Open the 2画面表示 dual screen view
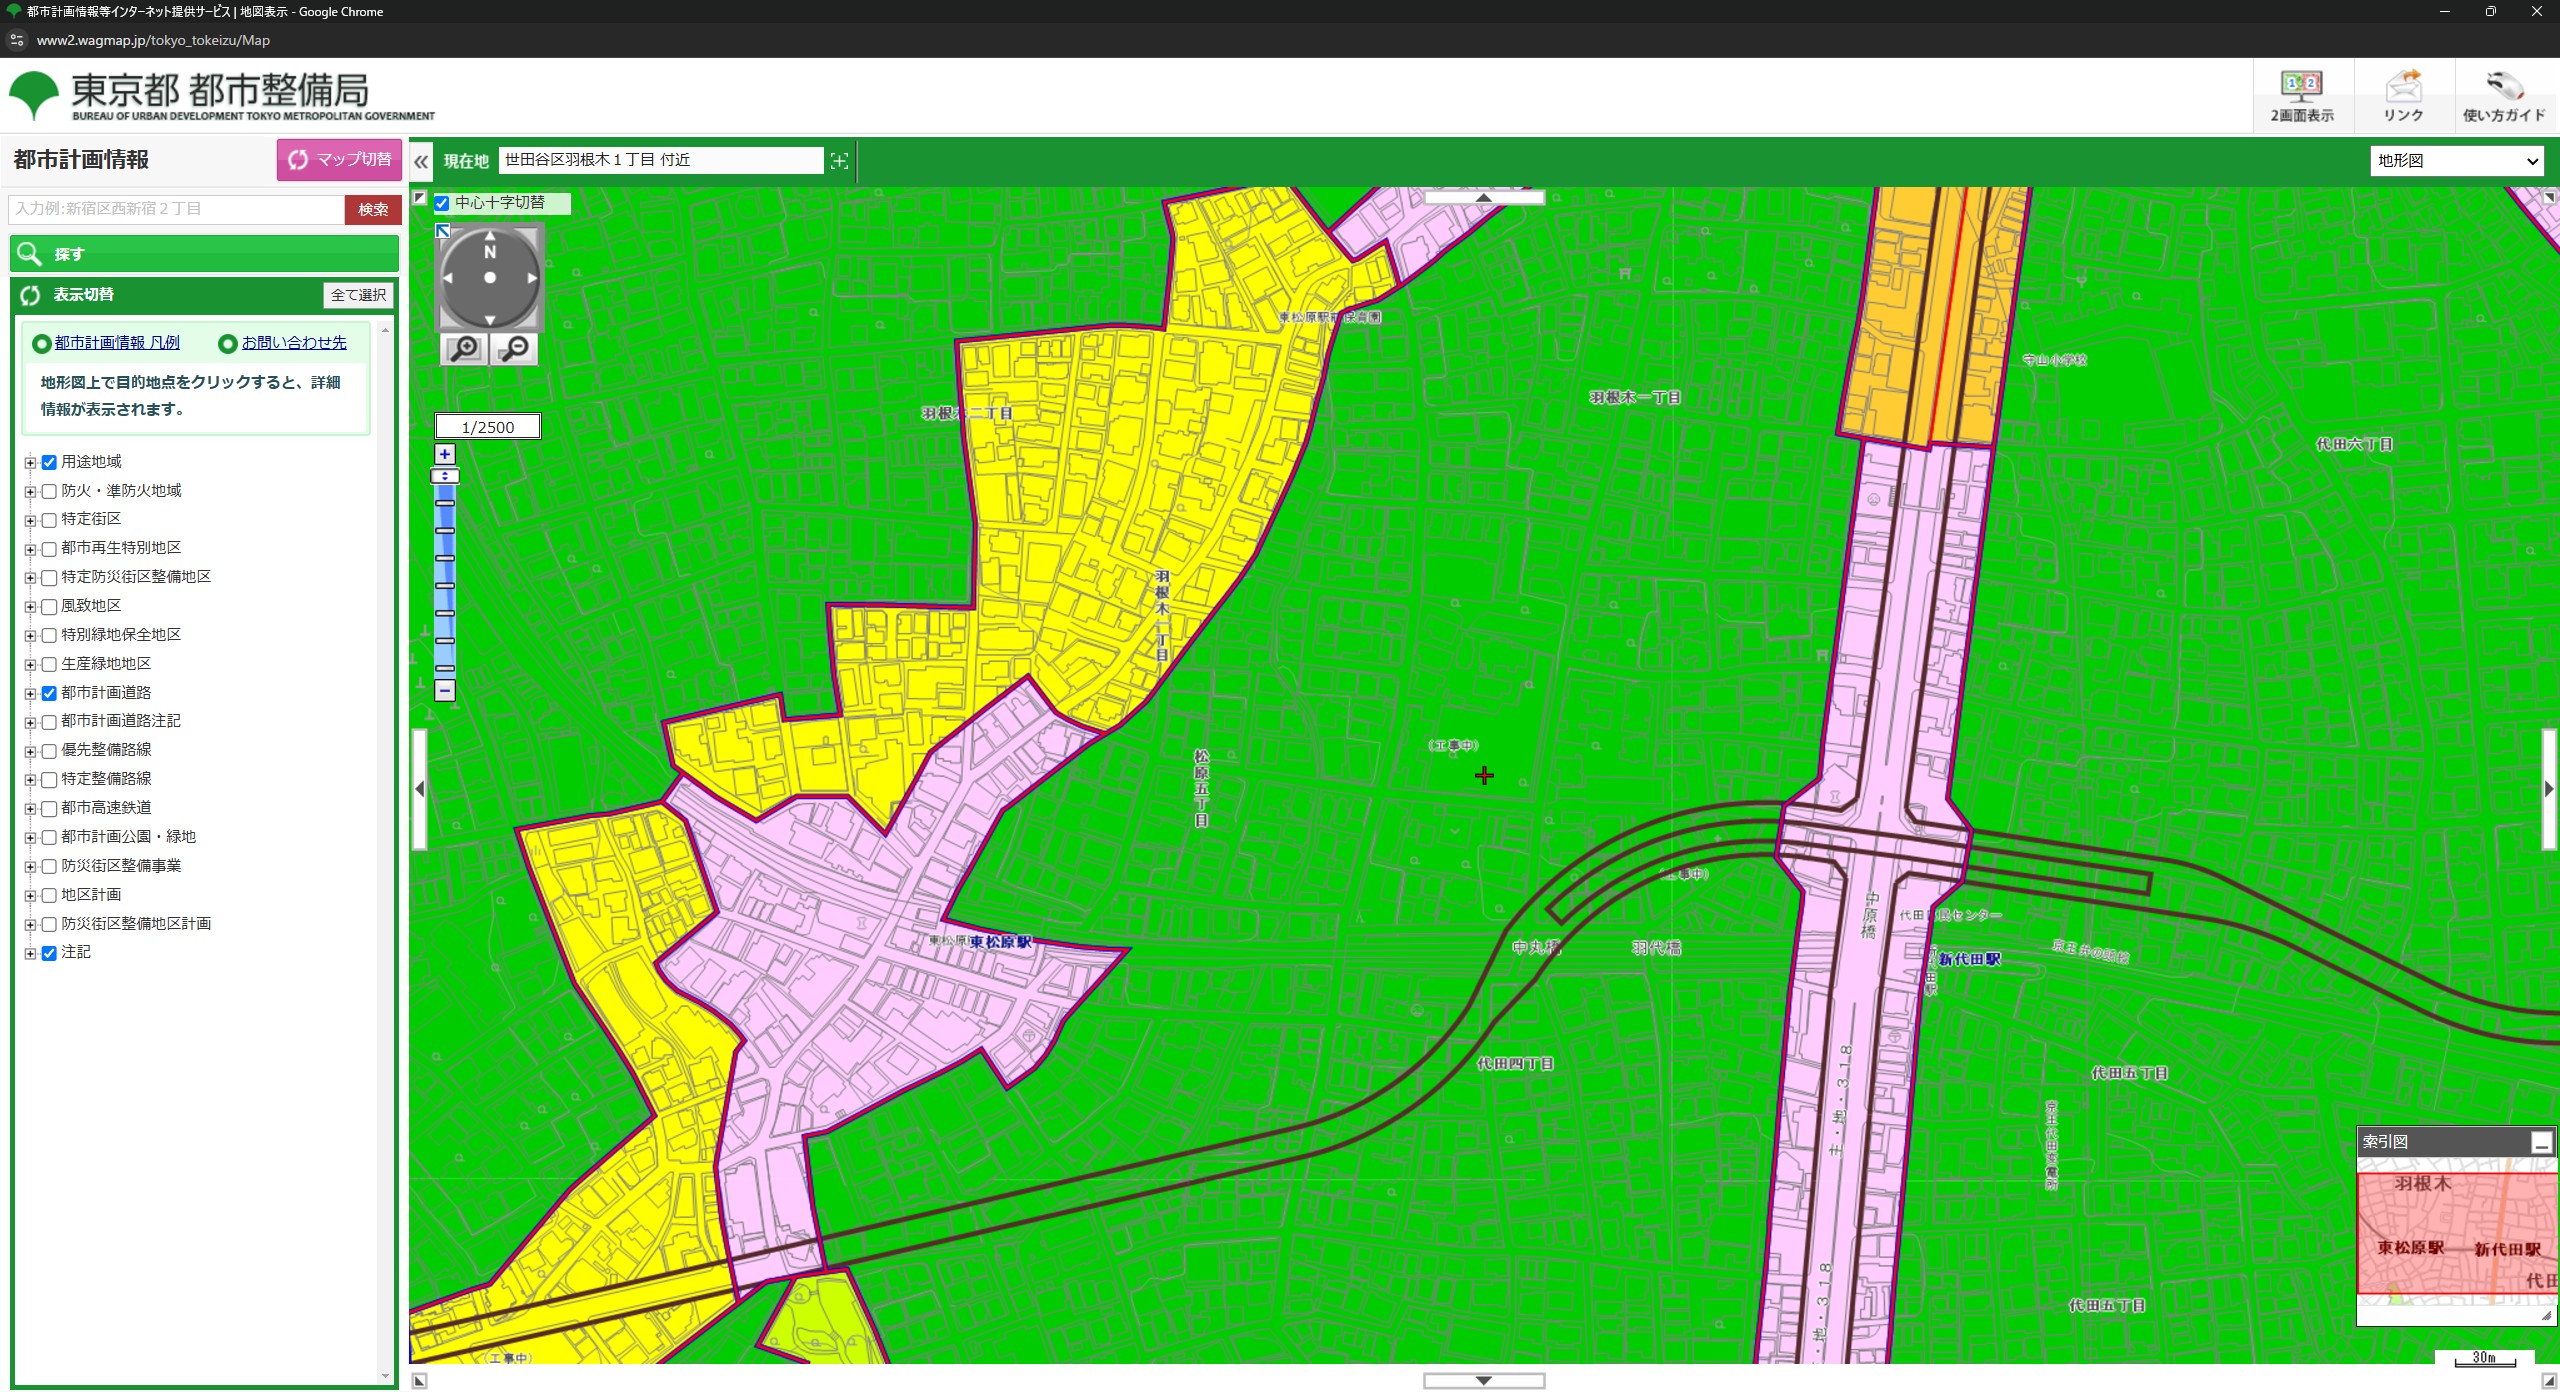Viewport: 2560px width, 1392px height. click(x=2302, y=96)
